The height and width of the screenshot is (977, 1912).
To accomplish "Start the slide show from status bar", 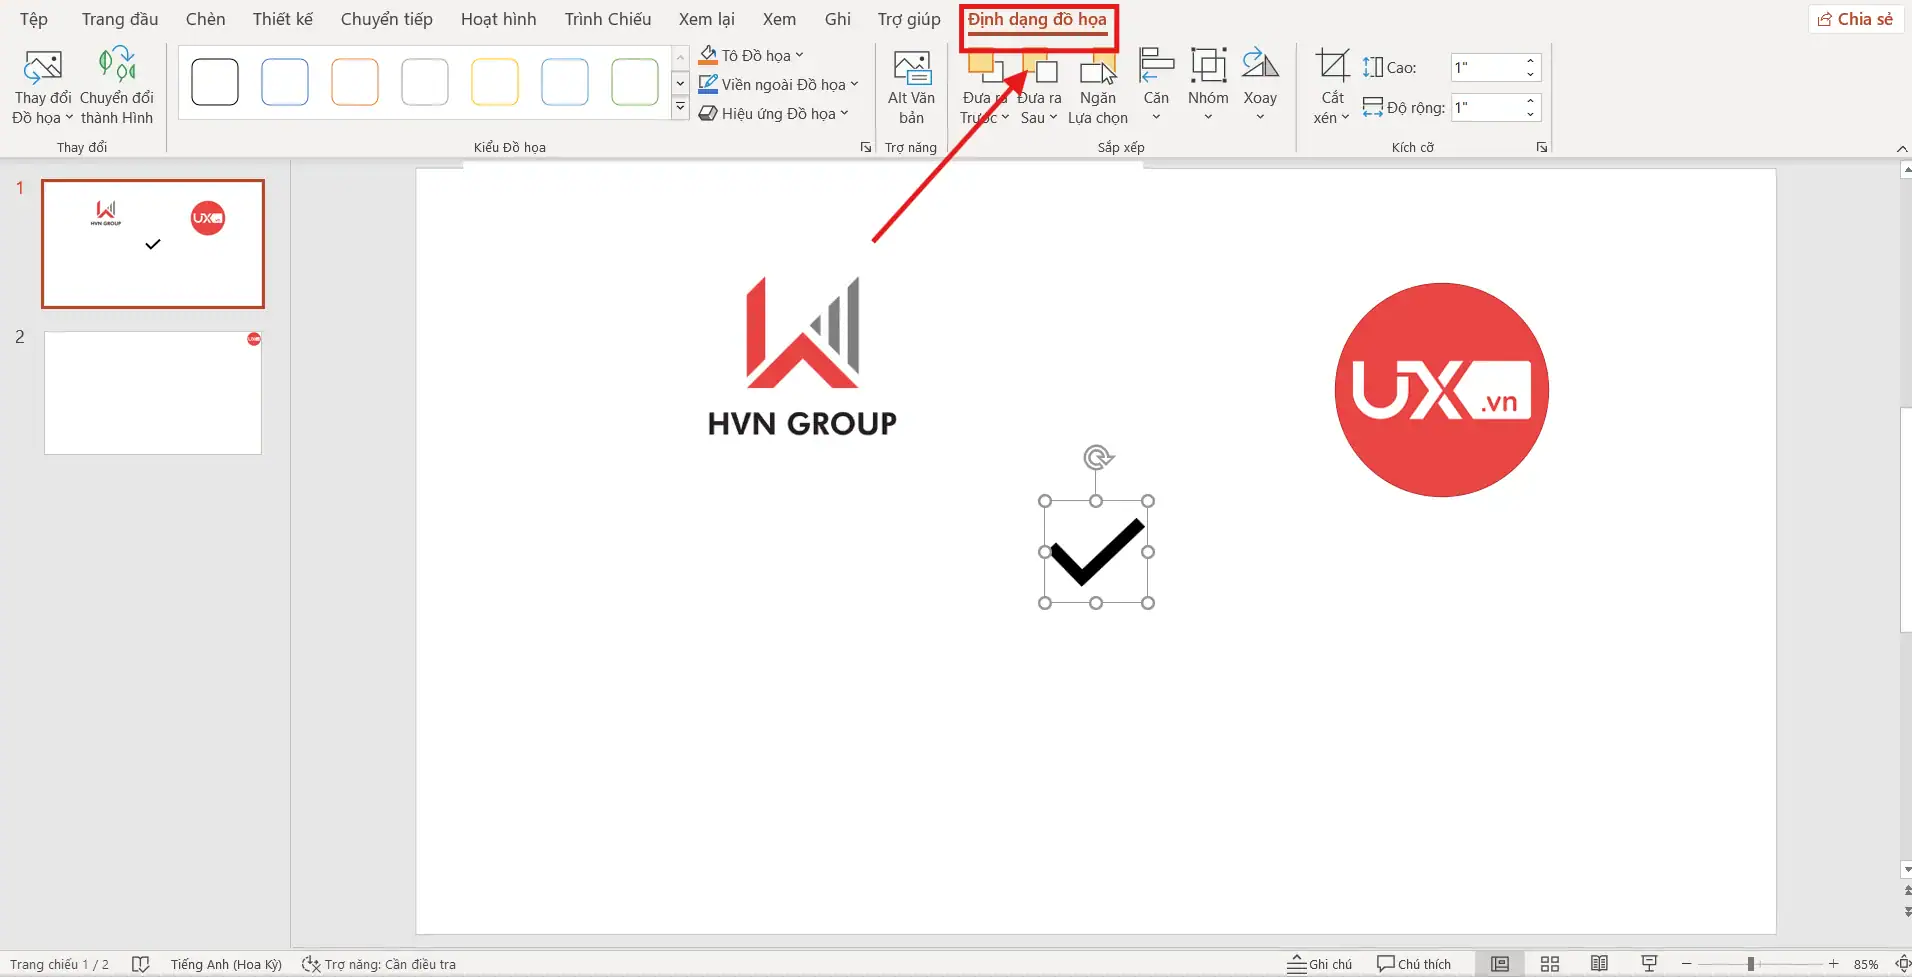I will pyautogui.click(x=1650, y=964).
